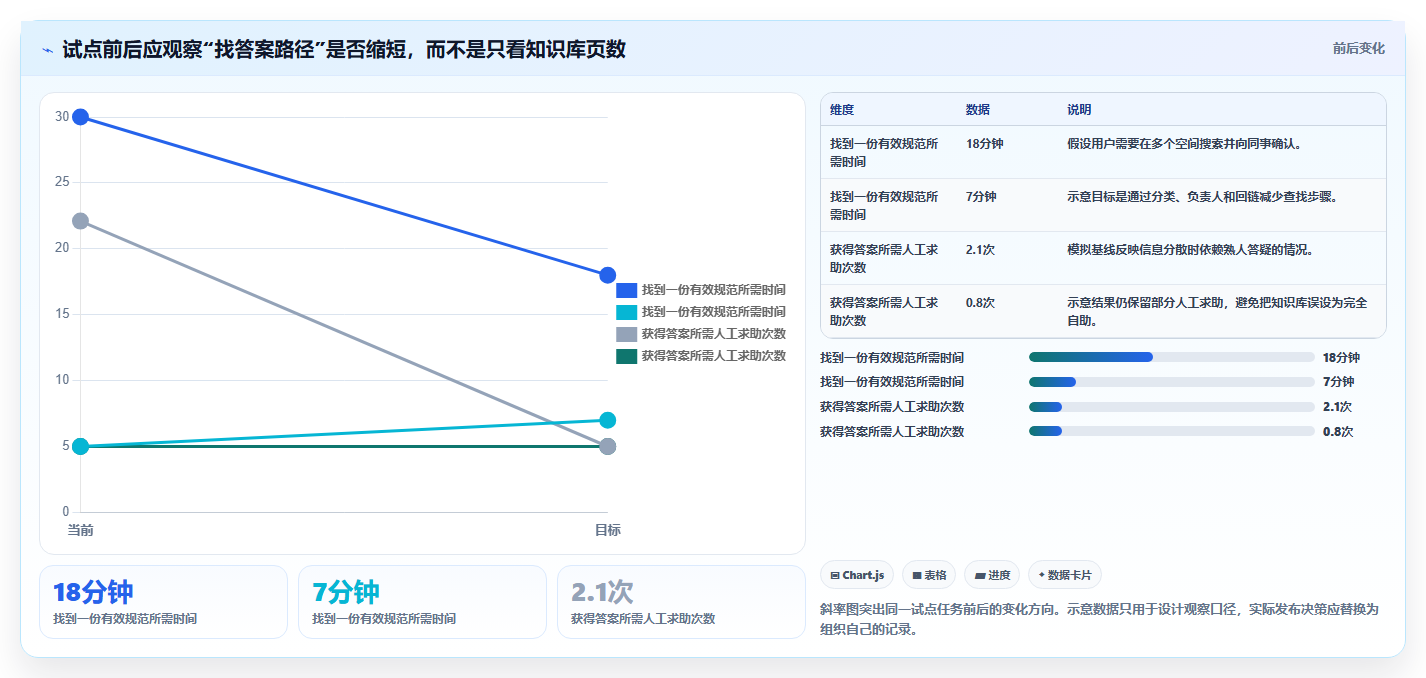Screen dimensions: 1426x678
Task: Click the progress bar labeled 18分钟
Action: click(x=1171, y=357)
